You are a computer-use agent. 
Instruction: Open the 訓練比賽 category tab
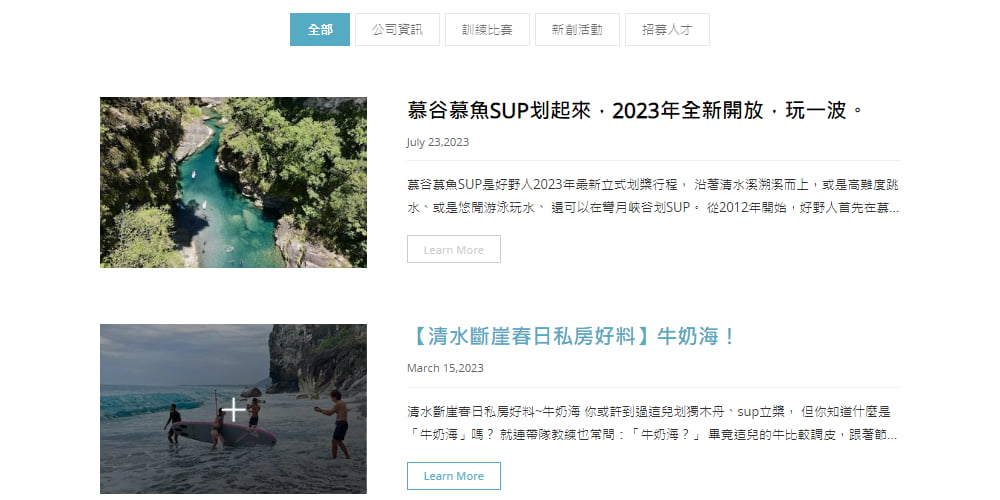click(487, 29)
